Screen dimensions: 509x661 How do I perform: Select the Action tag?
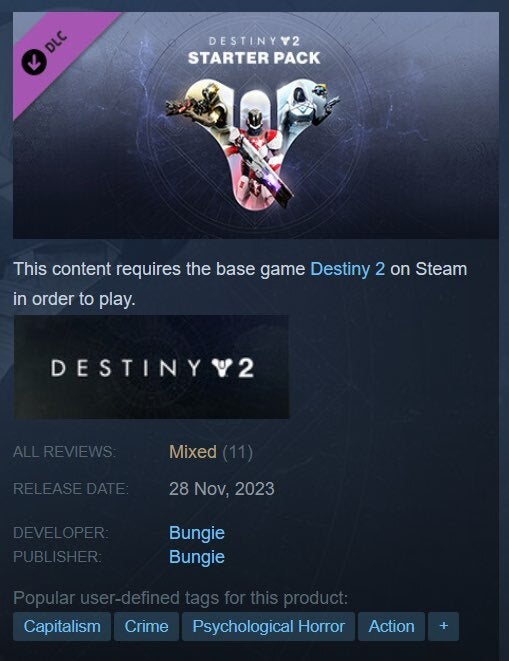click(x=391, y=626)
